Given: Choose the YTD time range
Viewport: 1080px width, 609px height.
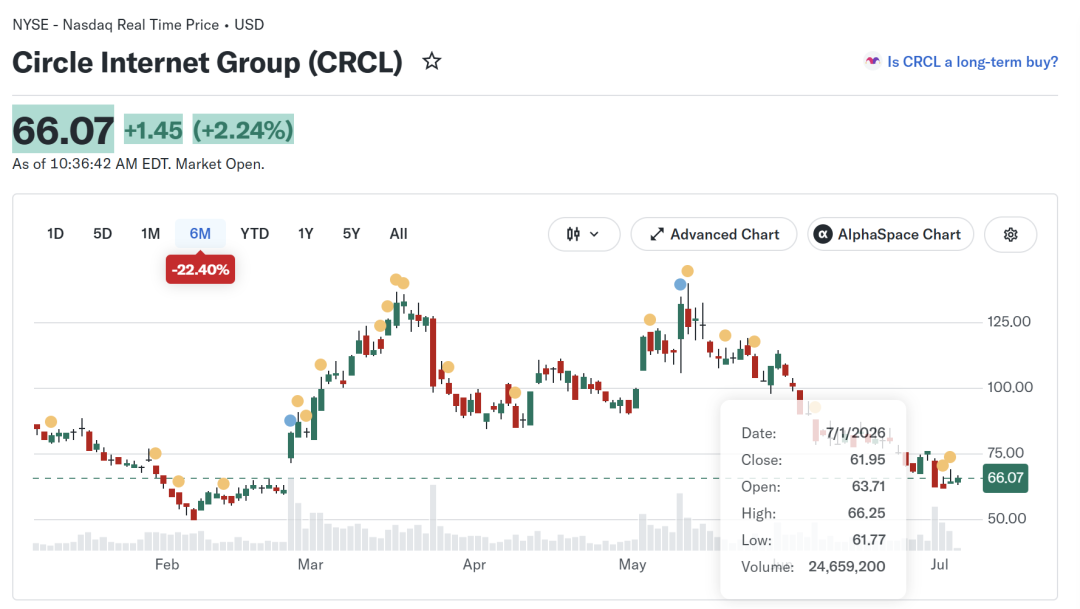Looking at the screenshot, I should [x=254, y=234].
